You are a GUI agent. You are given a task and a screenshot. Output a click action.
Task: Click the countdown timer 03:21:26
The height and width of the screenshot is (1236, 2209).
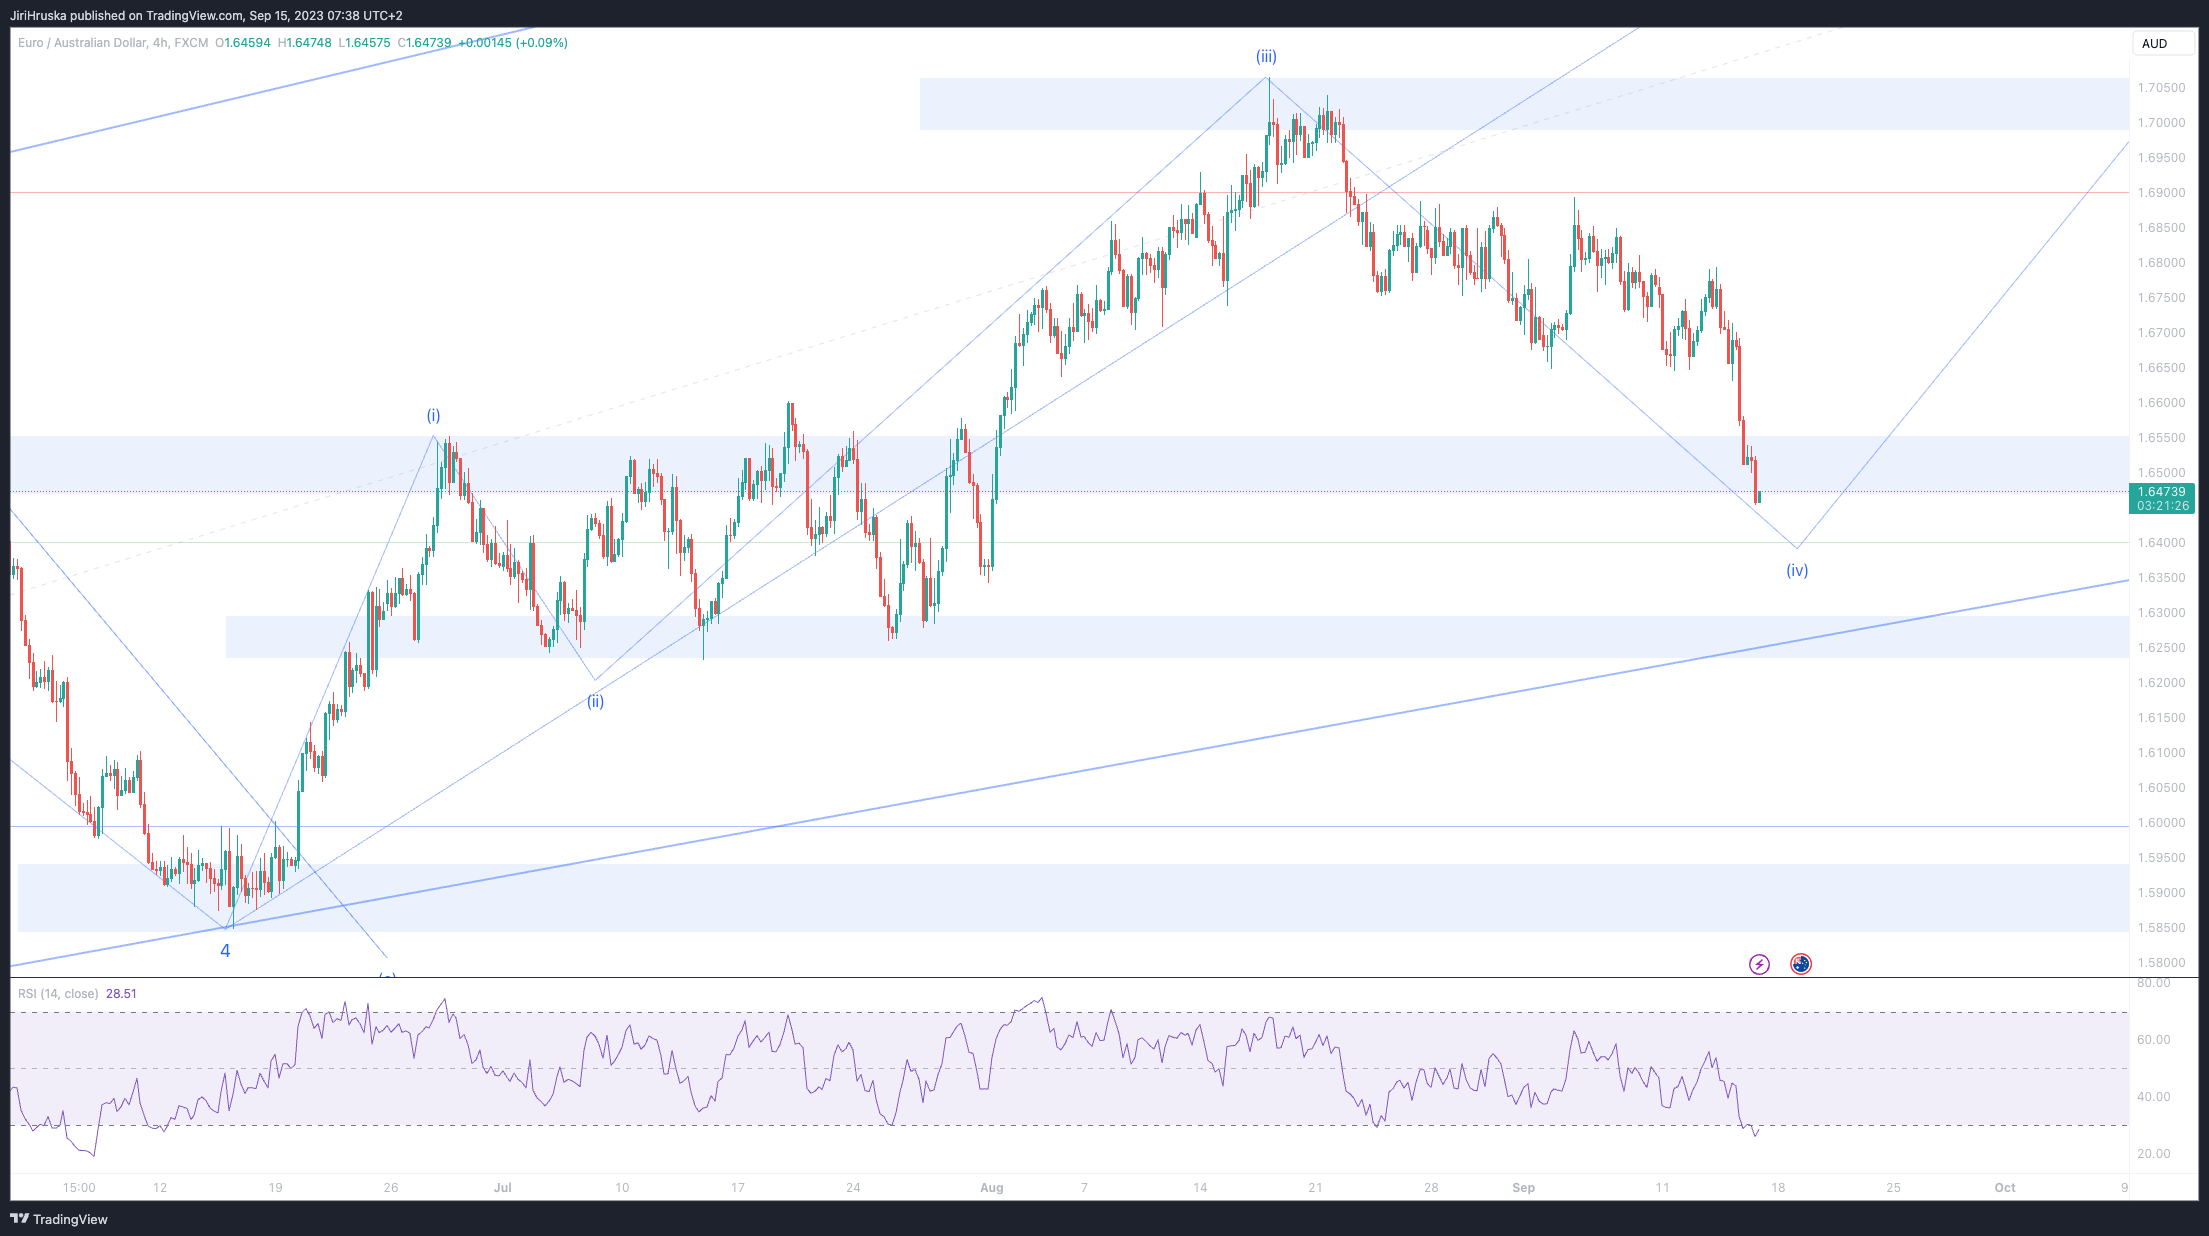click(2162, 506)
